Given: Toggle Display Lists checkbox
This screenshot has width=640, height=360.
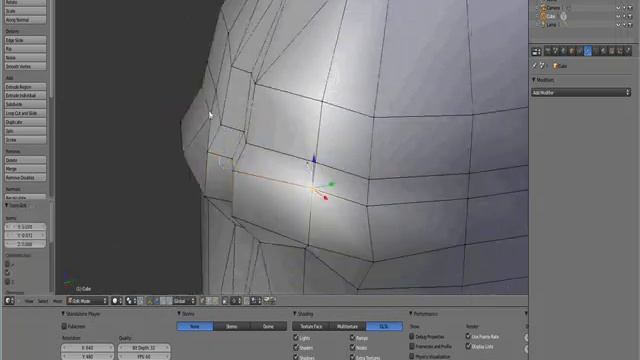Looking at the screenshot, I should 468,346.
